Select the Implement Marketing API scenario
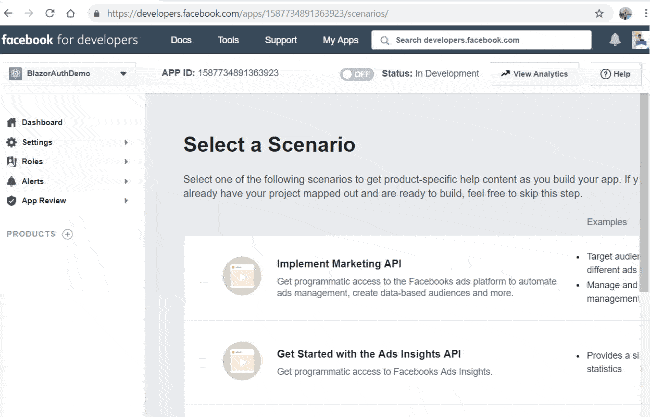Image resolution: width=650 pixels, height=417 pixels. (339, 264)
